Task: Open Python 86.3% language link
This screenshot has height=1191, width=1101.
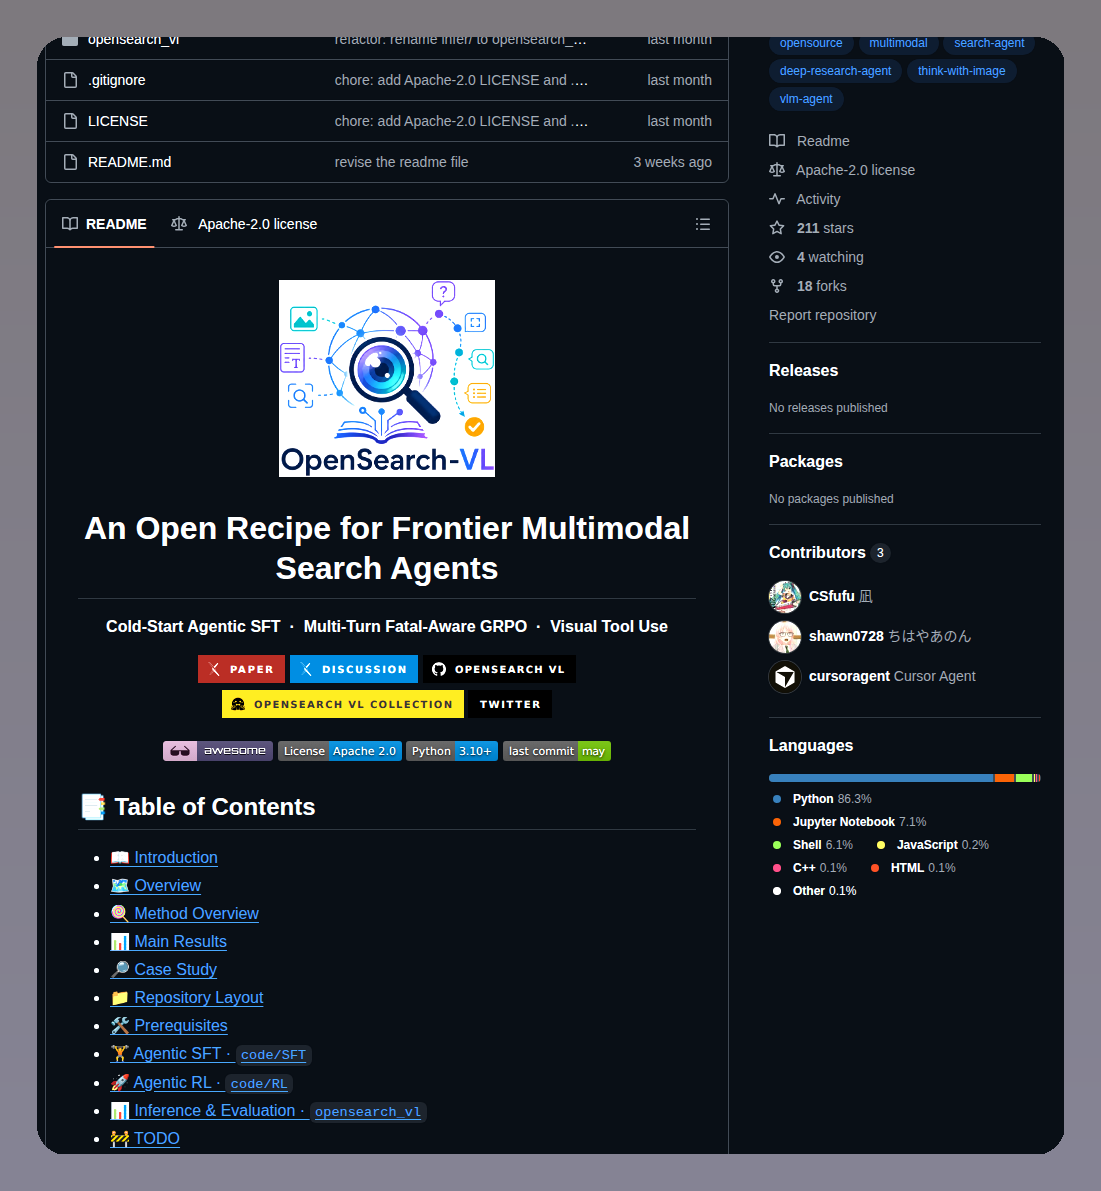Action: click(822, 799)
